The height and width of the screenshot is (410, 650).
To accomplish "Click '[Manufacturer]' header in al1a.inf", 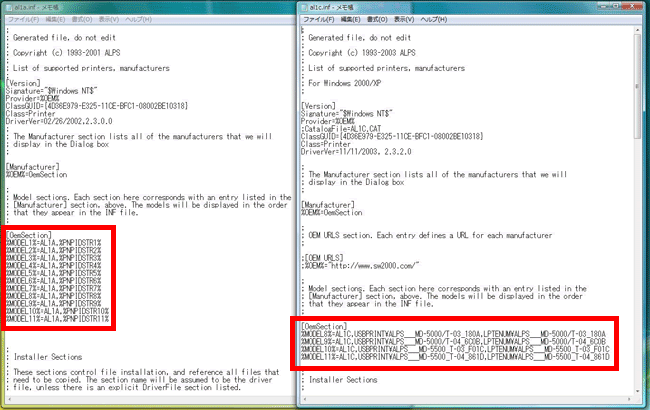I will point(32,167).
